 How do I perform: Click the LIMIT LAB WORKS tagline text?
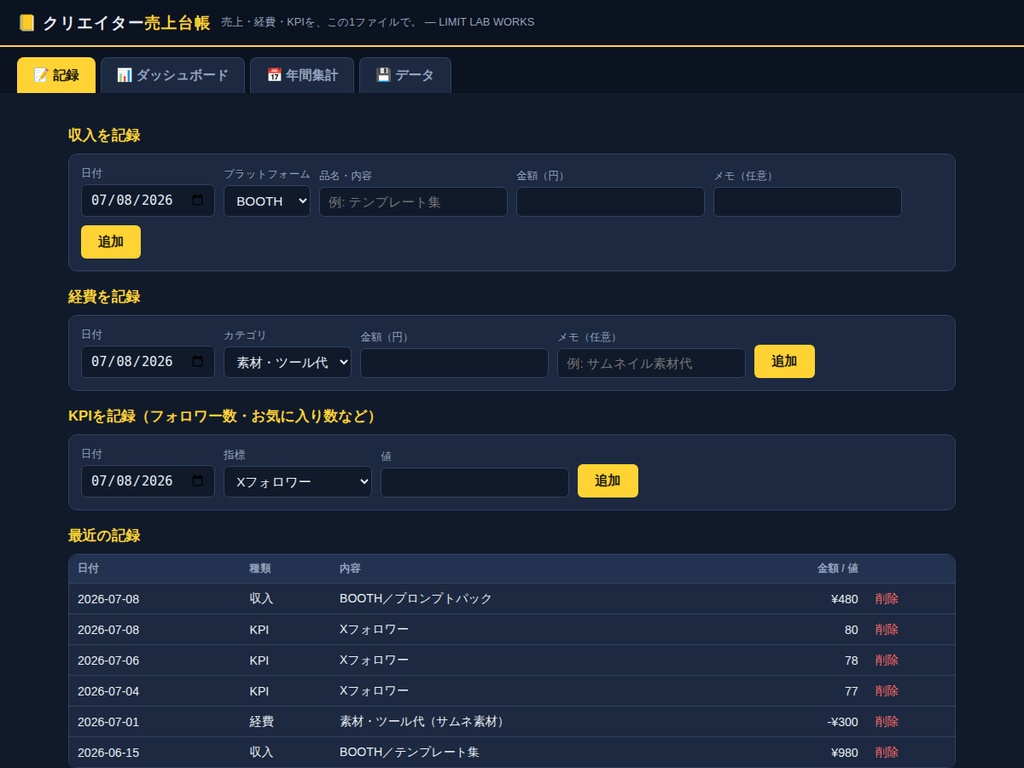click(487, 22)
